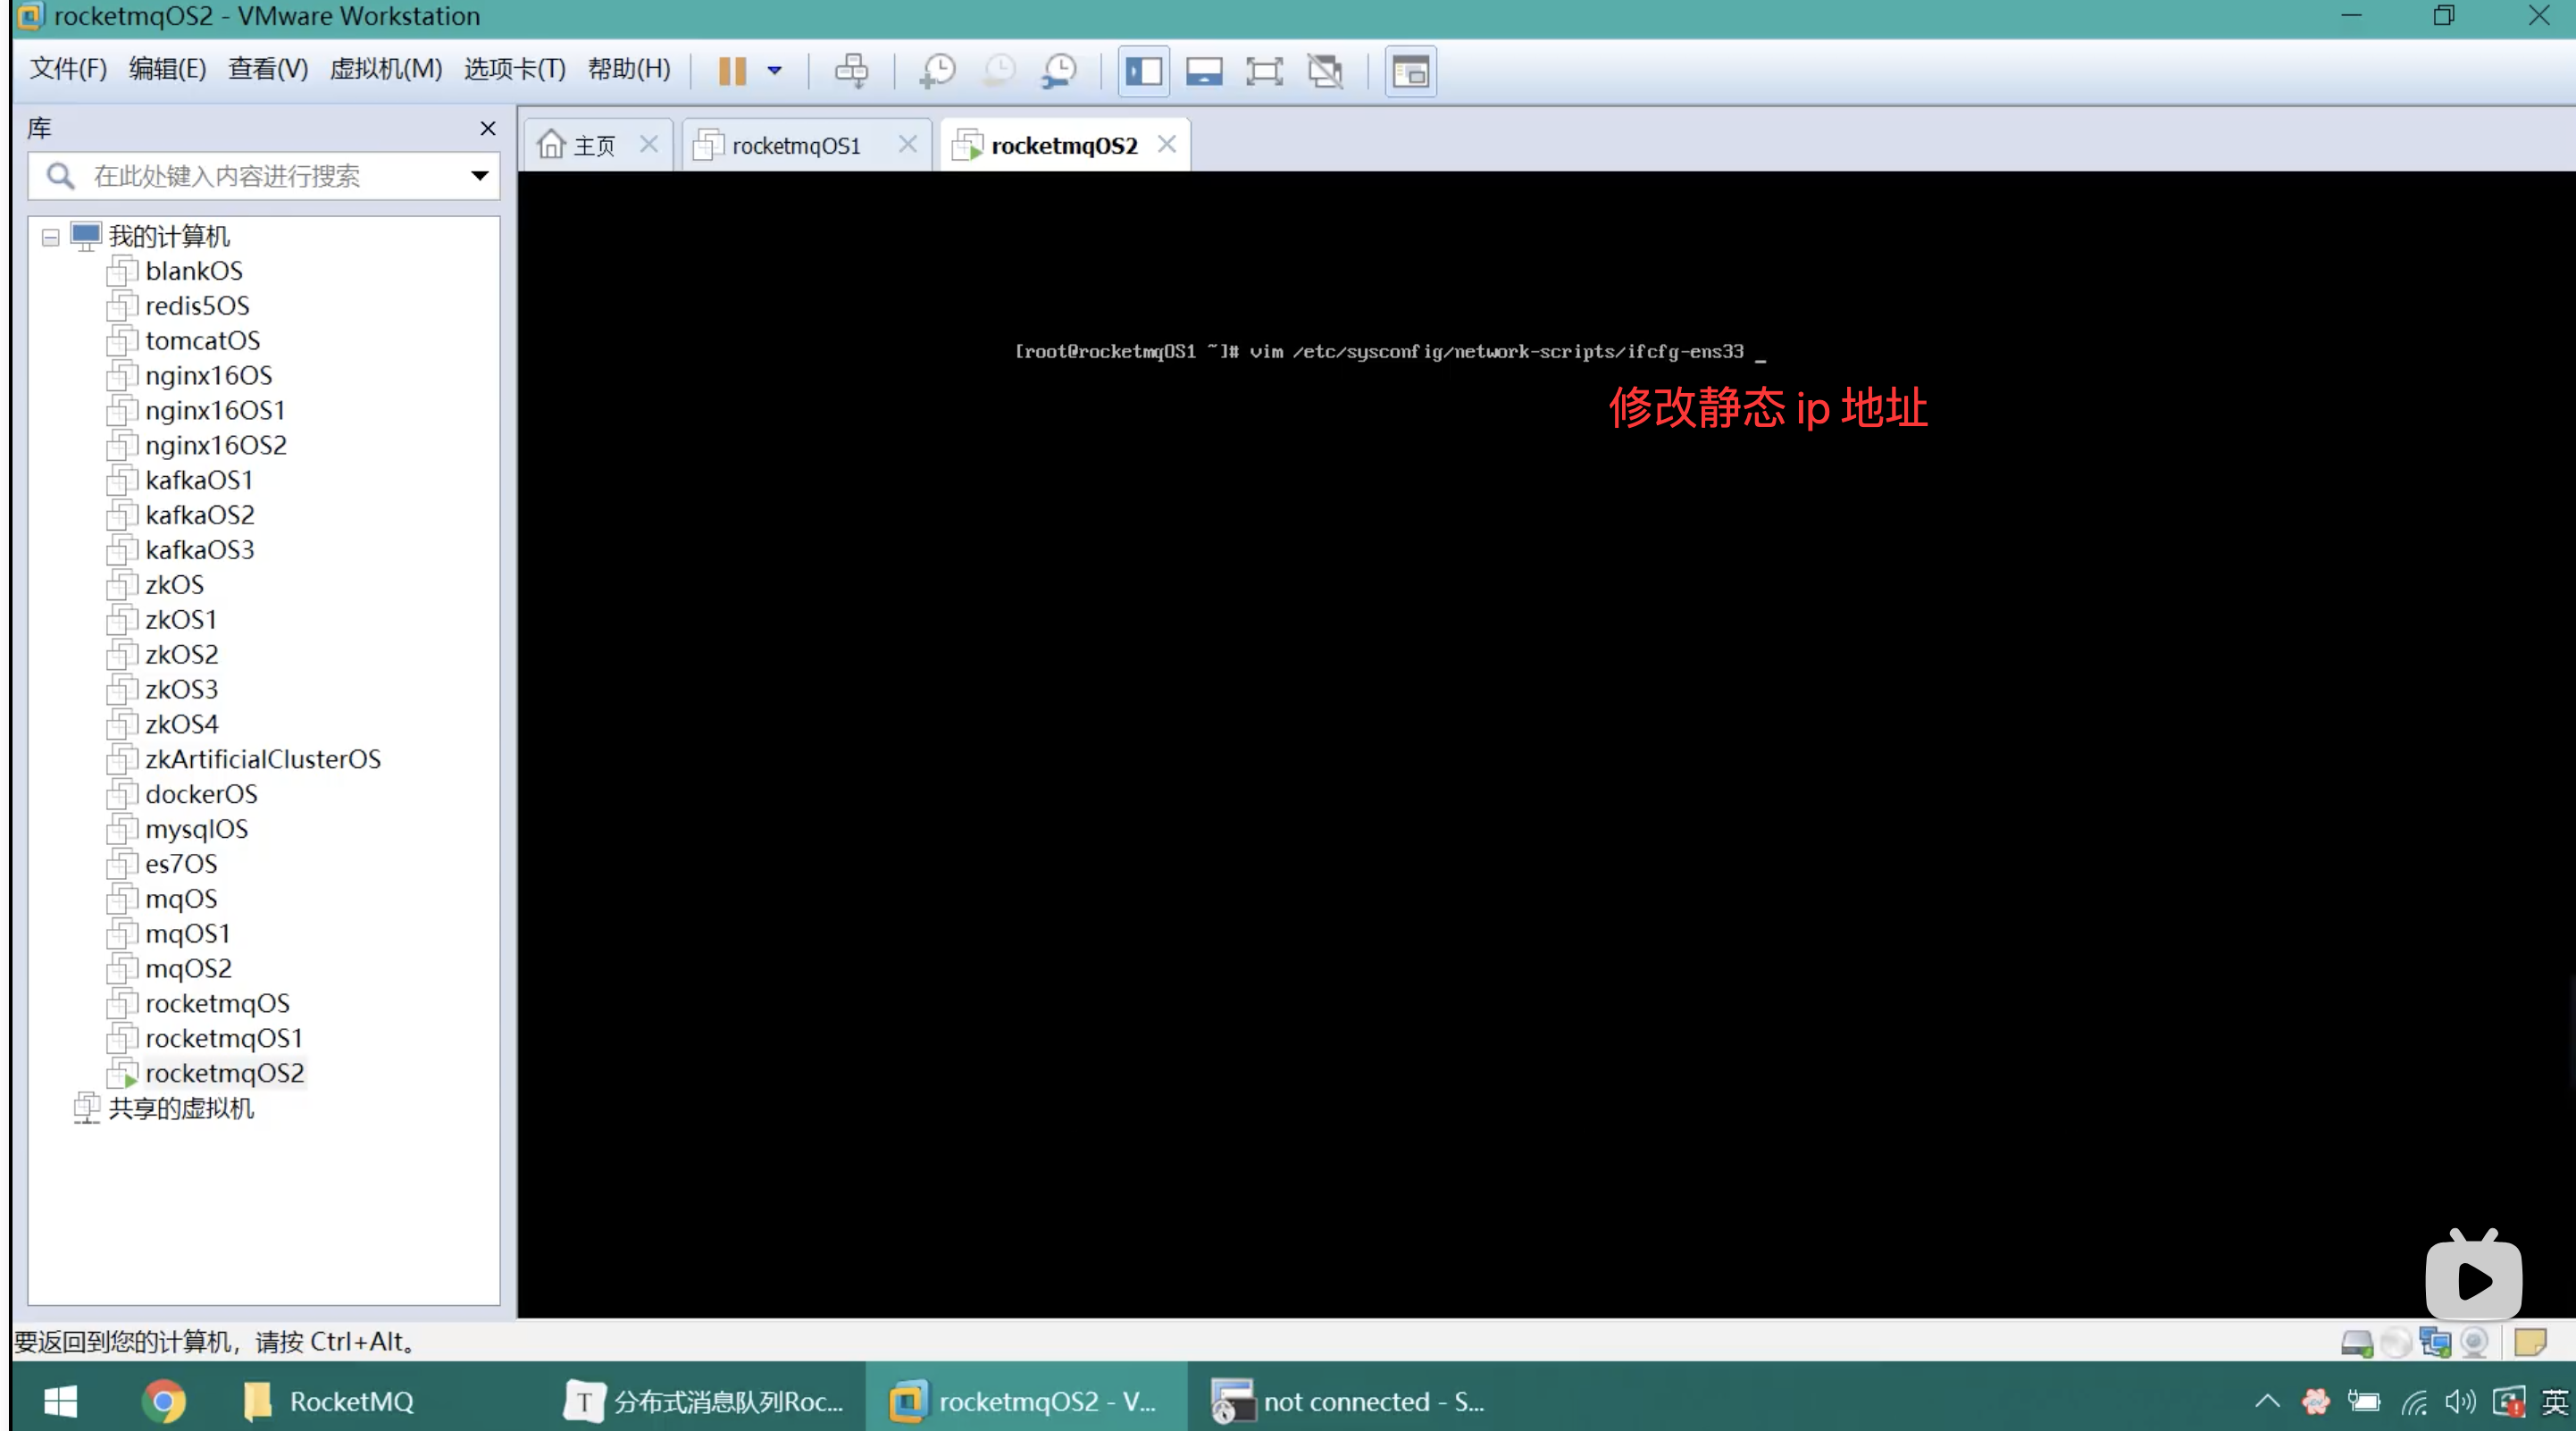Click the Pause virtual machine button
The image size is (2576, 1431).
click(x=732, y=71)
